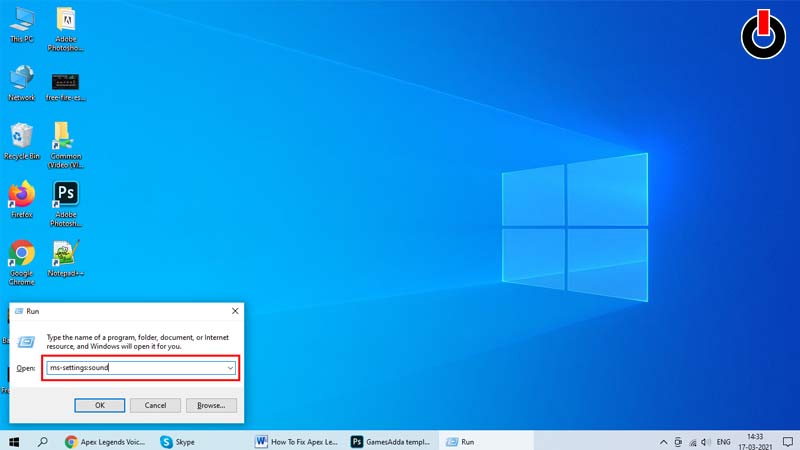
Task: Launch Google Chrome from the desktop shortcut
Action: [21, 262]
